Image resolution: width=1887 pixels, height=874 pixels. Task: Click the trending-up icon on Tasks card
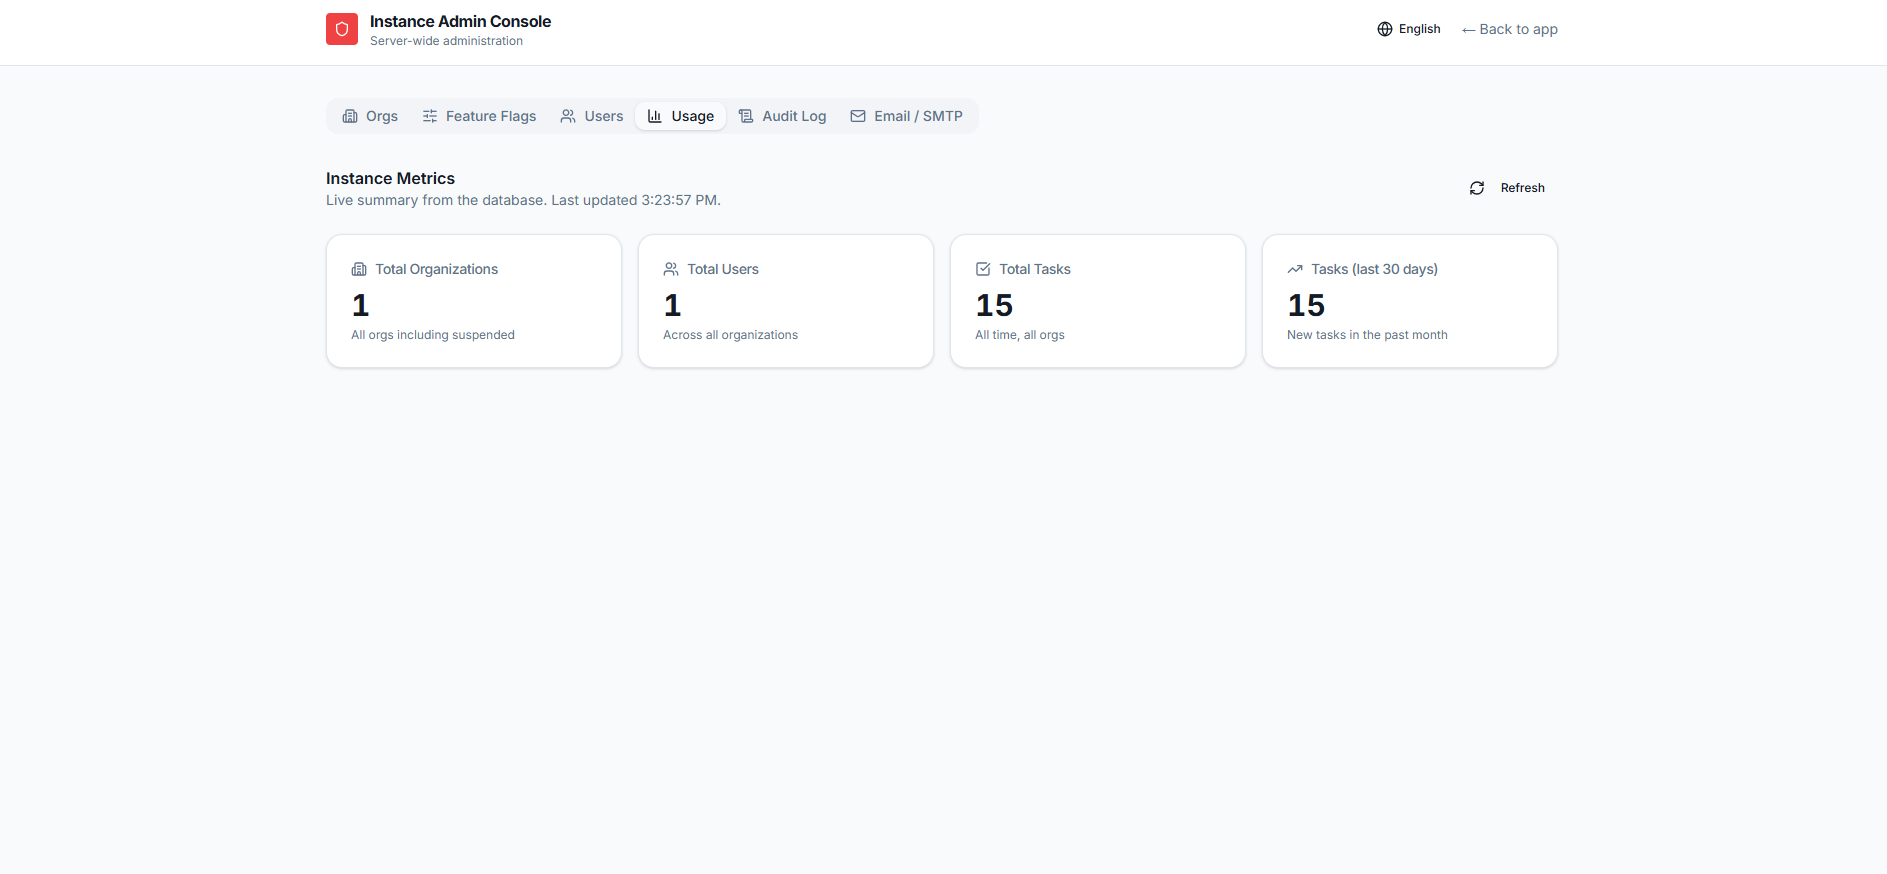[1295, 269]
